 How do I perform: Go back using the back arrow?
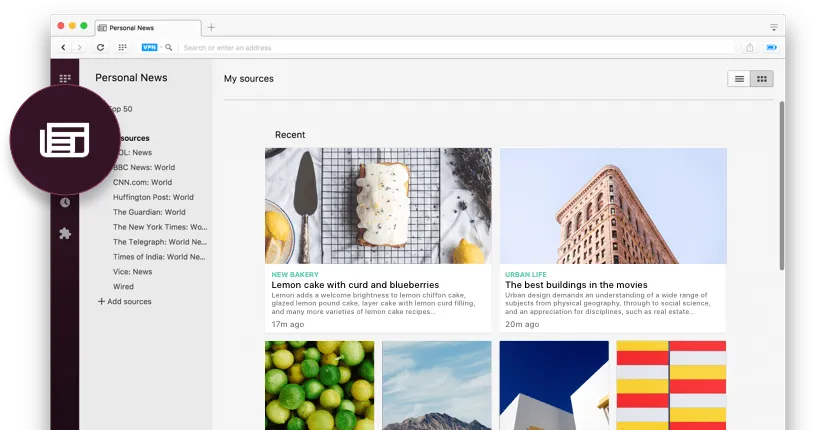[63, 47]
